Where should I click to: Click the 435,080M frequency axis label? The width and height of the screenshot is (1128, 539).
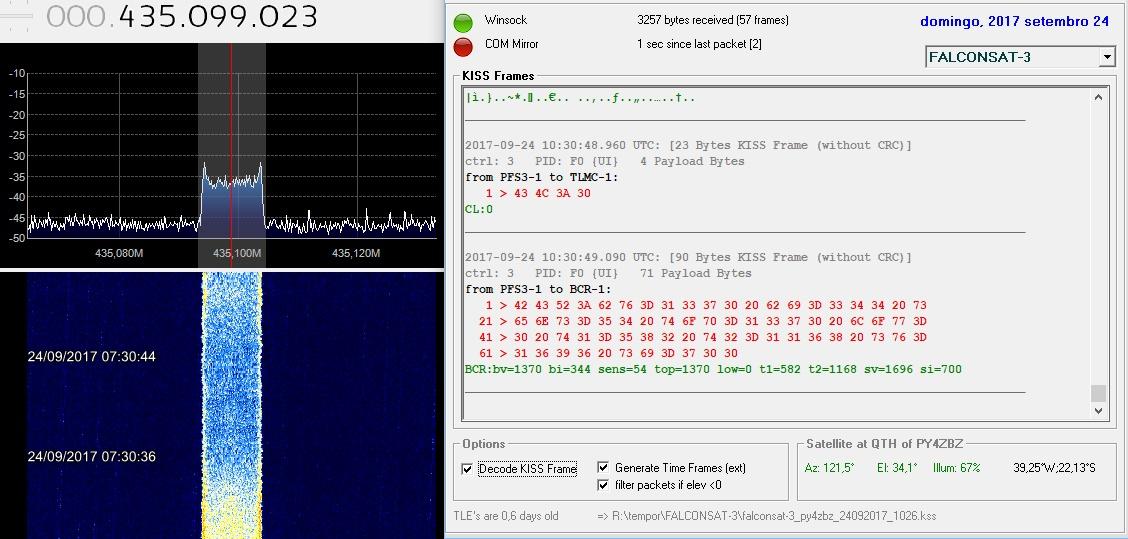[119, 253]
